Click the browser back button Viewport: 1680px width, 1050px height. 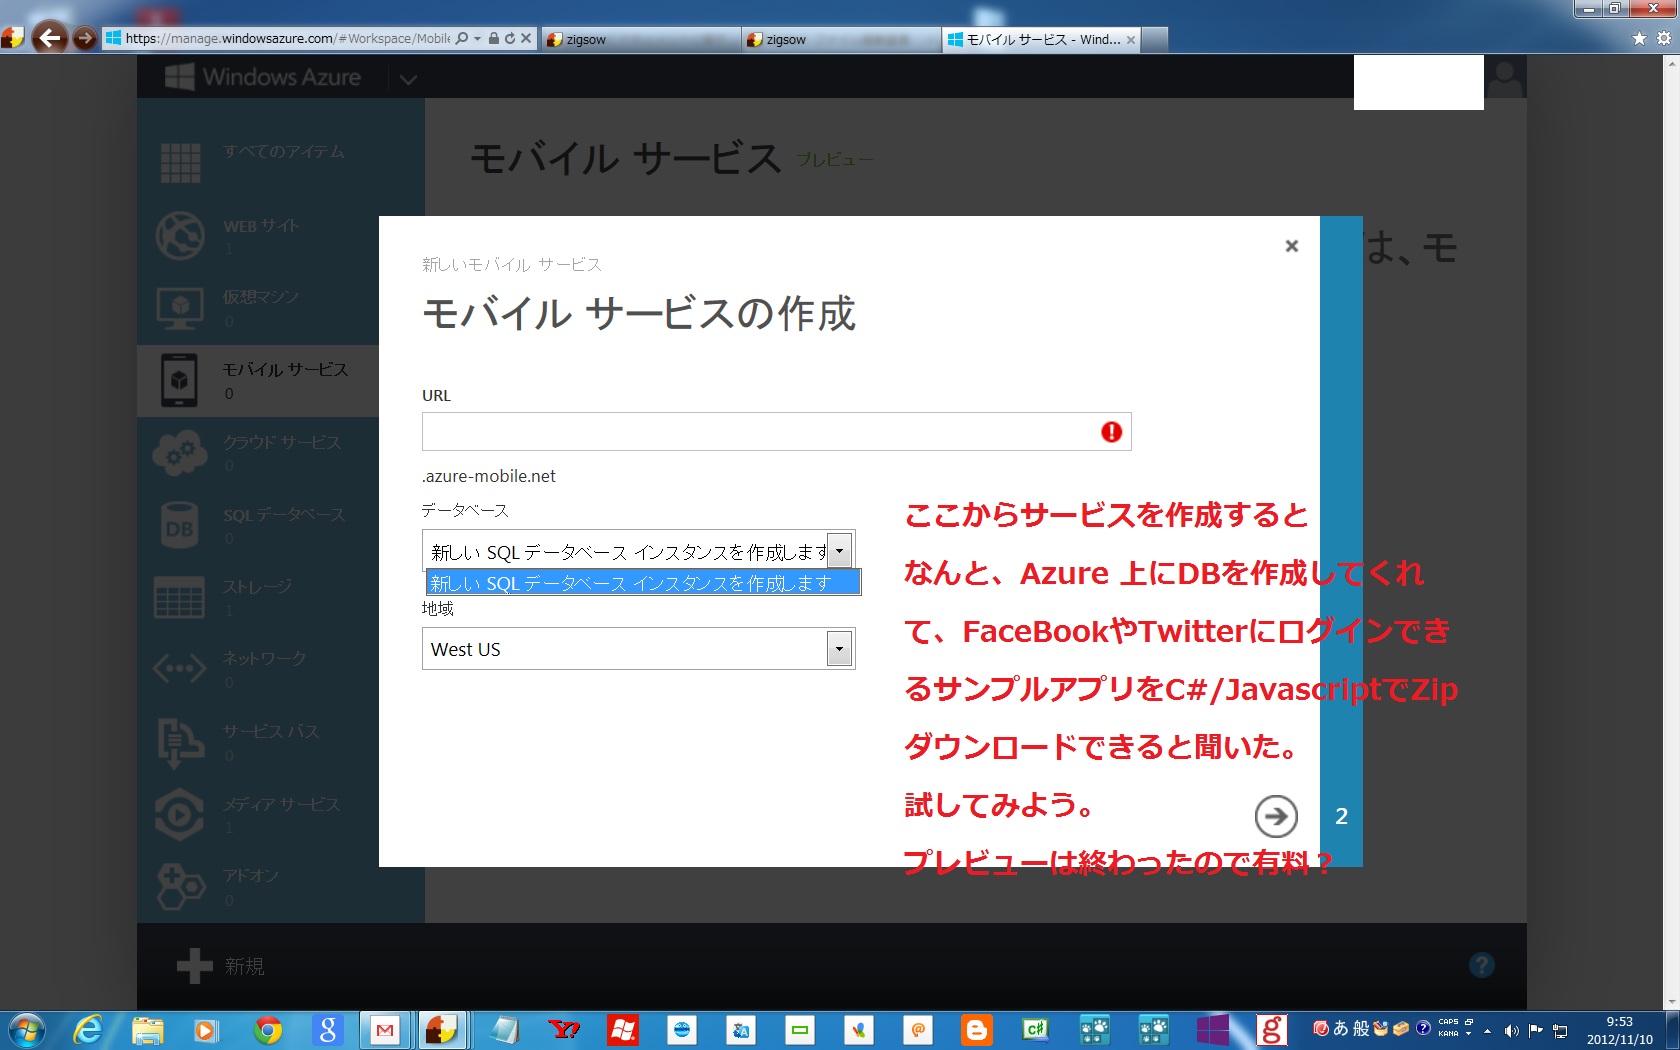[49, 39]
